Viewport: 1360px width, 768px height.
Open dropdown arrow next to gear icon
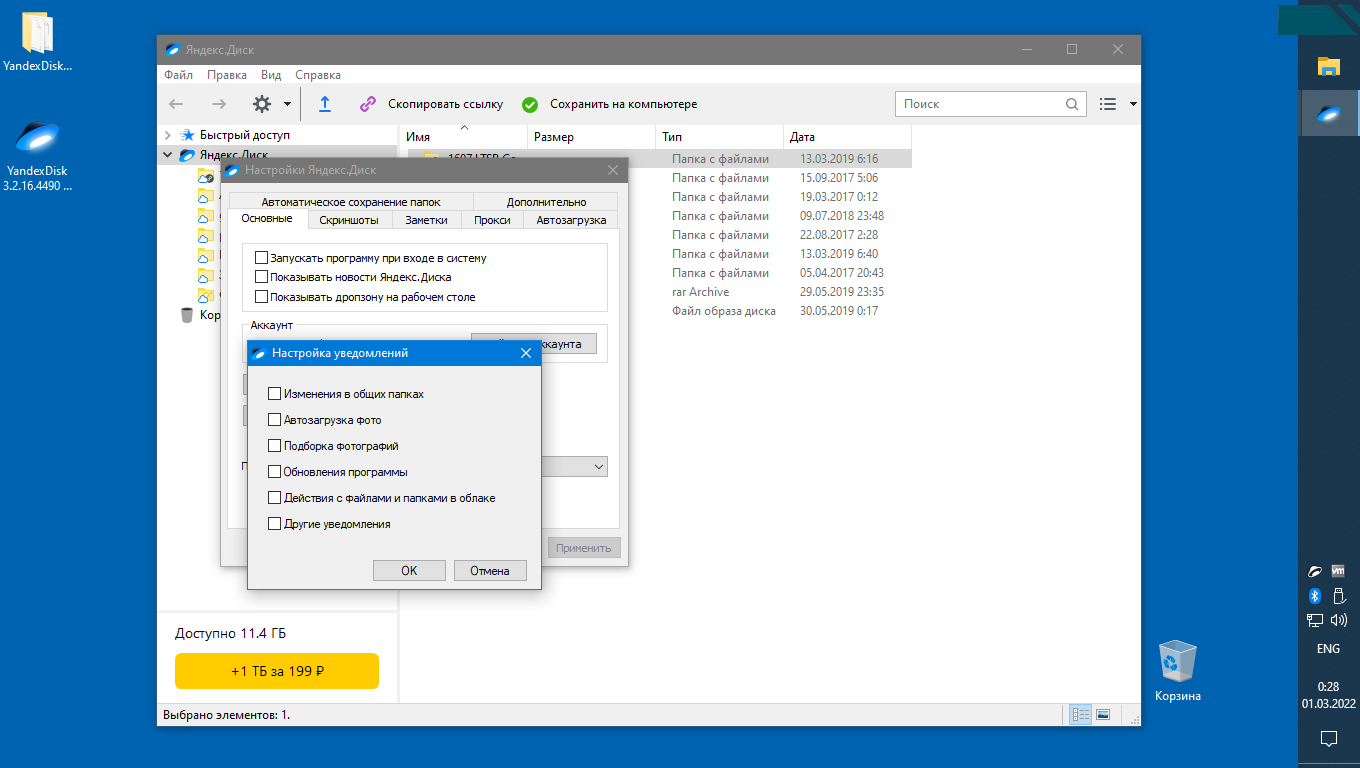(287, 104)
